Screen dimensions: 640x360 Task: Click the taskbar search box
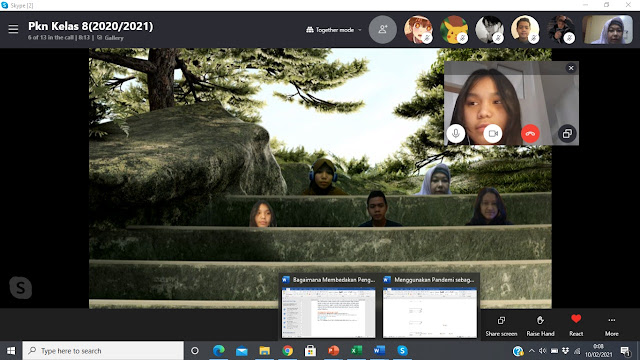(103, 351)
